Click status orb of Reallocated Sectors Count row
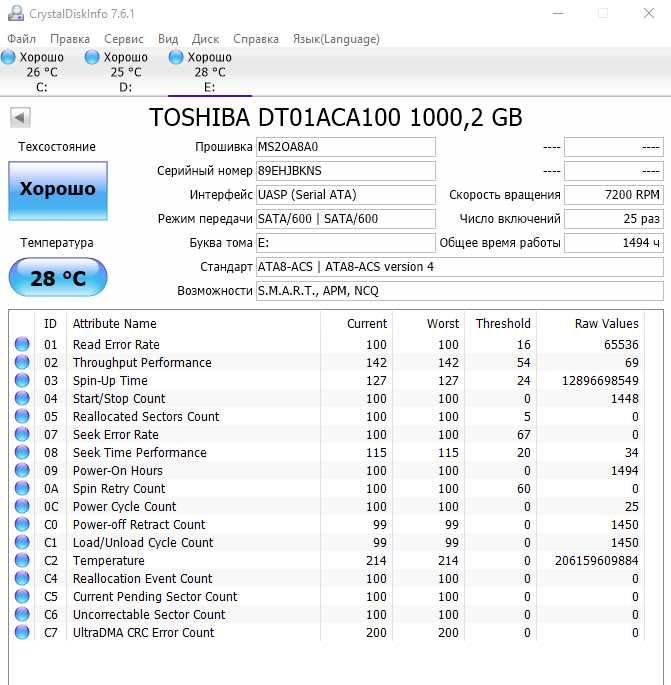 [x=22, y=416]
